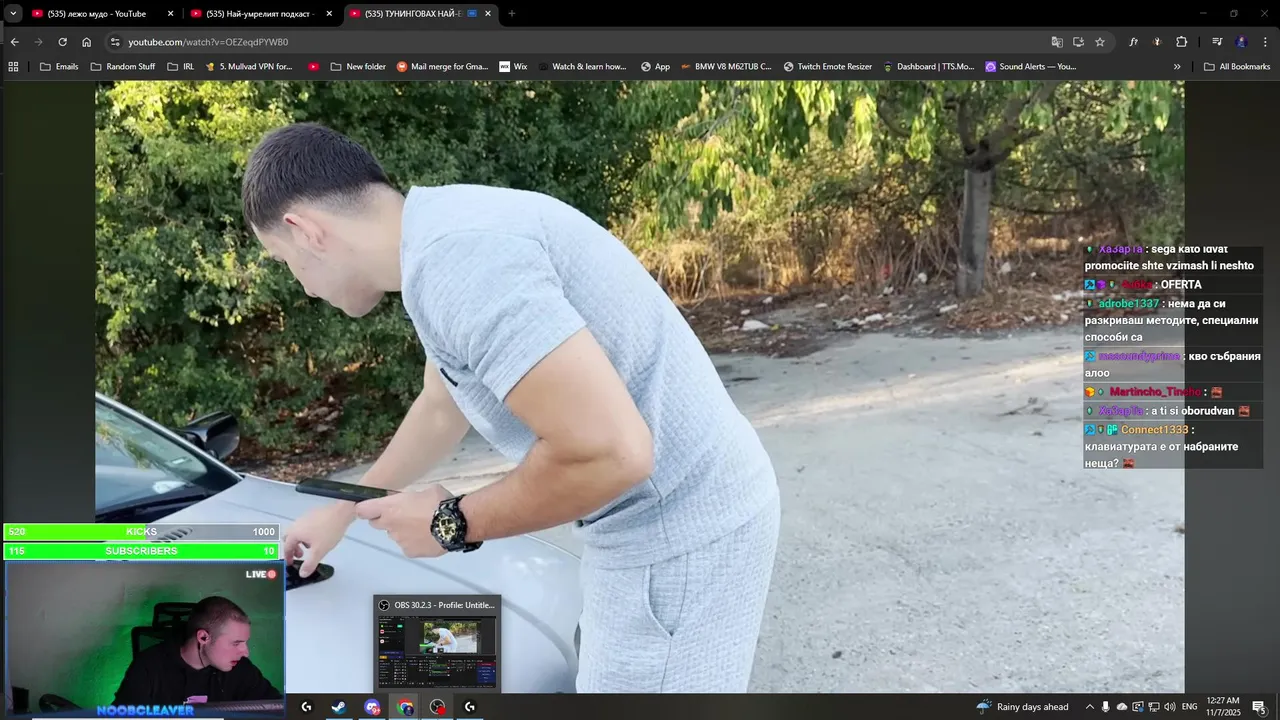Open the ENG language switcher
This screenshot has width=1280, height=720.
(1190, 707)
